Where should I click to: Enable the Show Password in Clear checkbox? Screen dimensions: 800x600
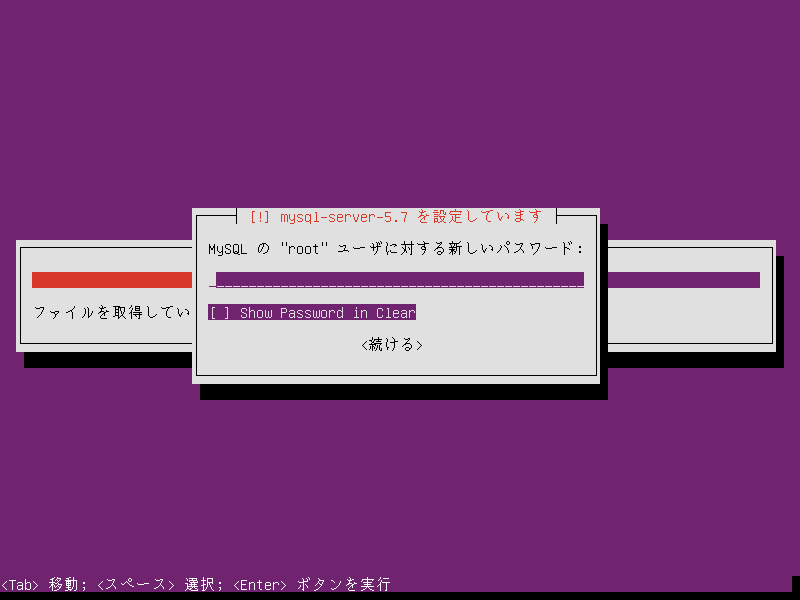coord(312,313)
